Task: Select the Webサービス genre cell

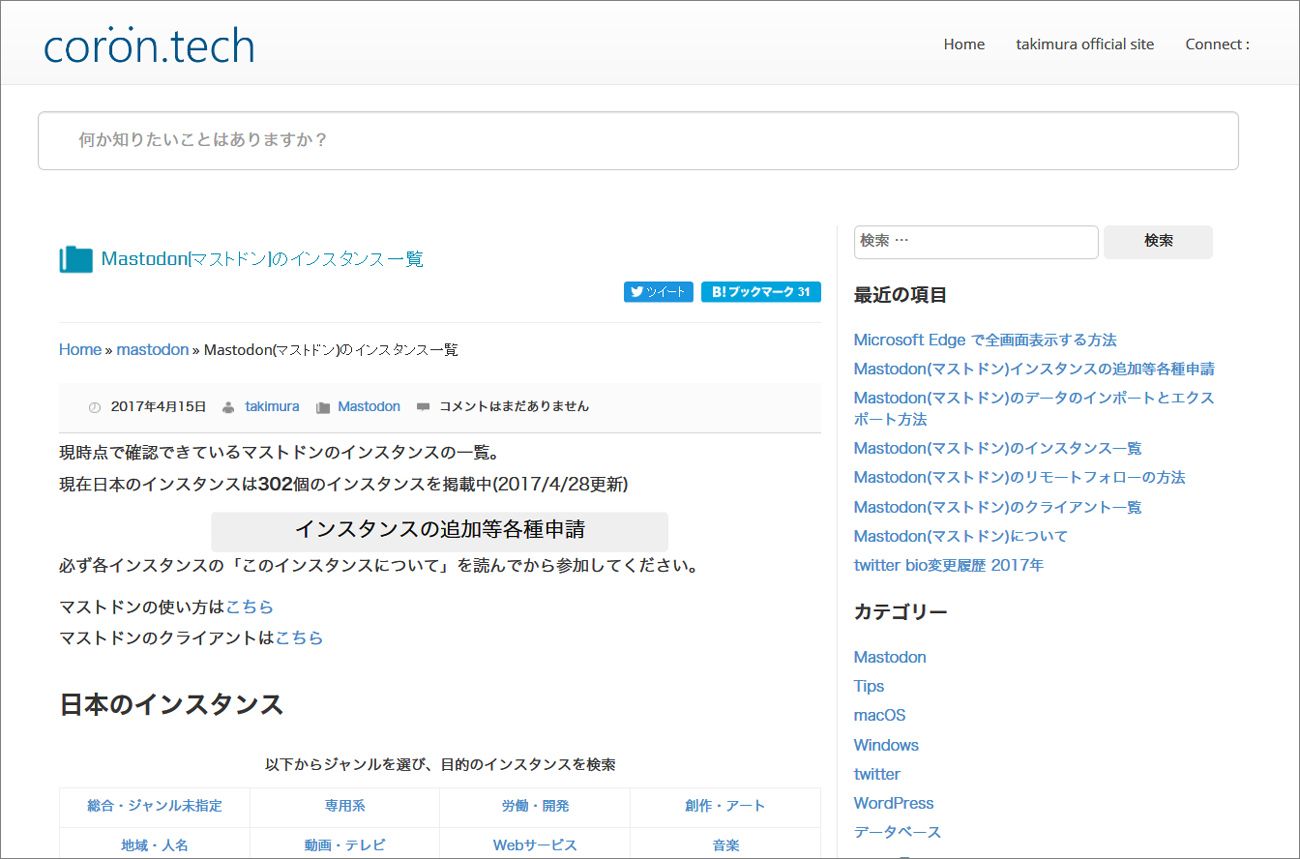Action: point(535,845)
